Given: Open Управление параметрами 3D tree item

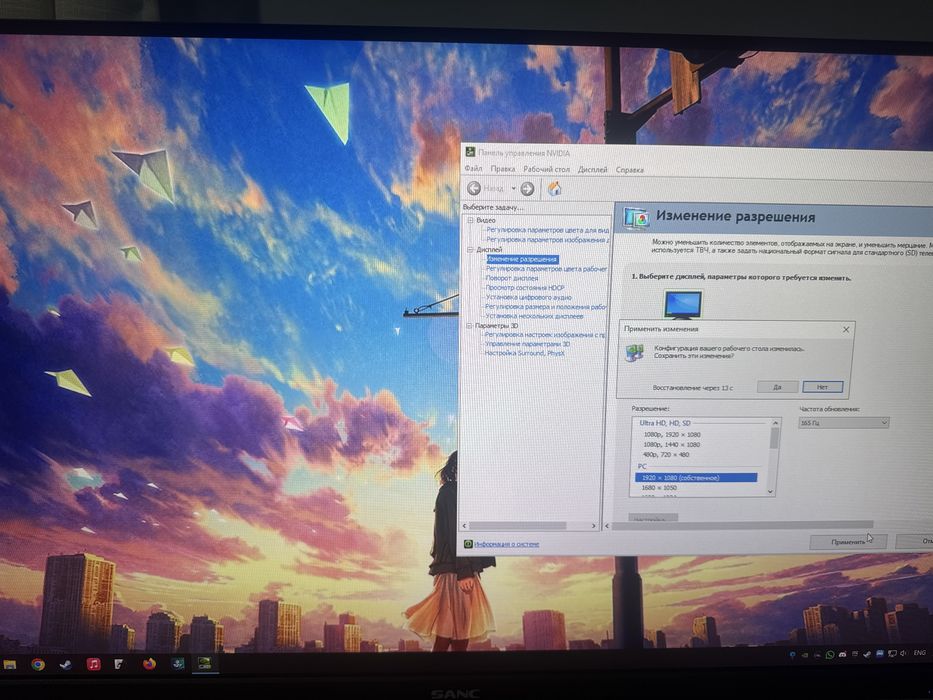Looking at the screenshot, I should [x=527, y=344].
